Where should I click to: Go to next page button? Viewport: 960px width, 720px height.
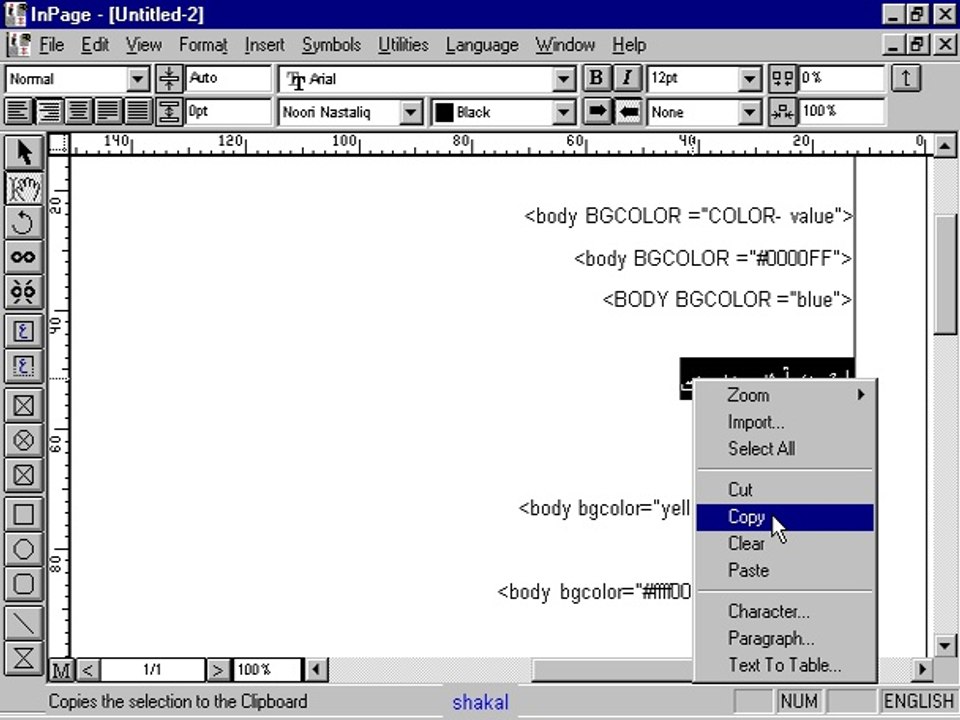[x=217, y=670]
